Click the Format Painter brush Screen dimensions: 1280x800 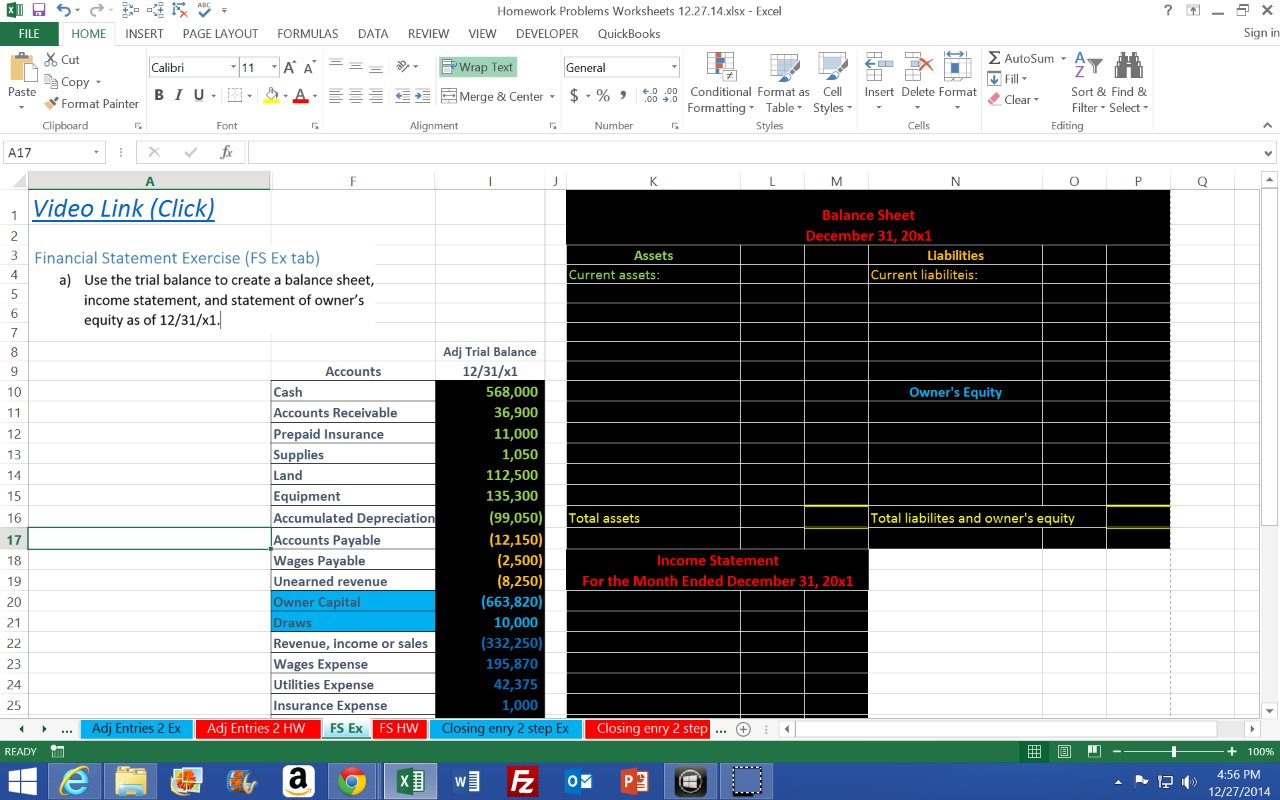[52, 103]
